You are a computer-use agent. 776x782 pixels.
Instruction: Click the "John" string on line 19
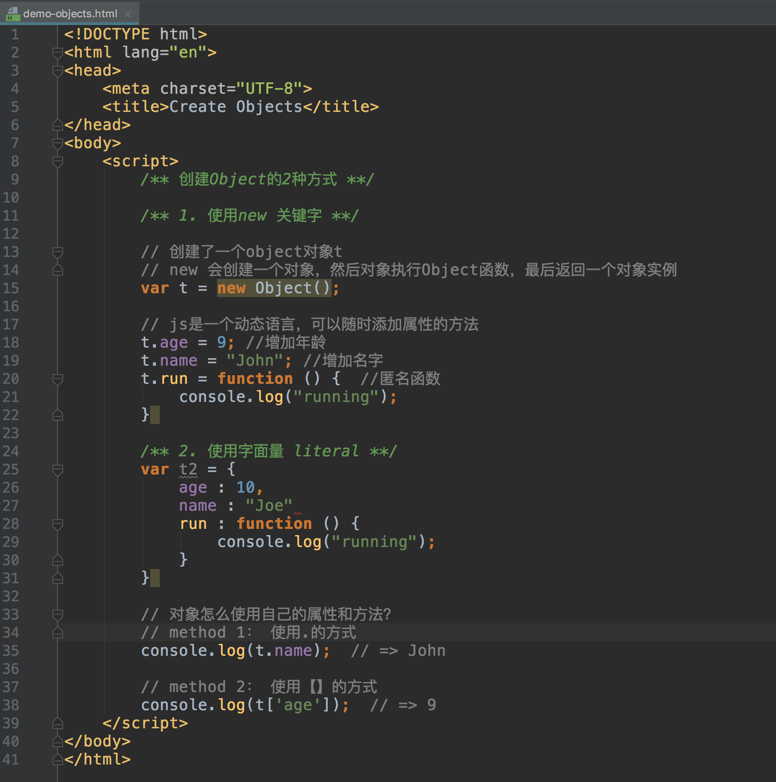coord(255,361)
